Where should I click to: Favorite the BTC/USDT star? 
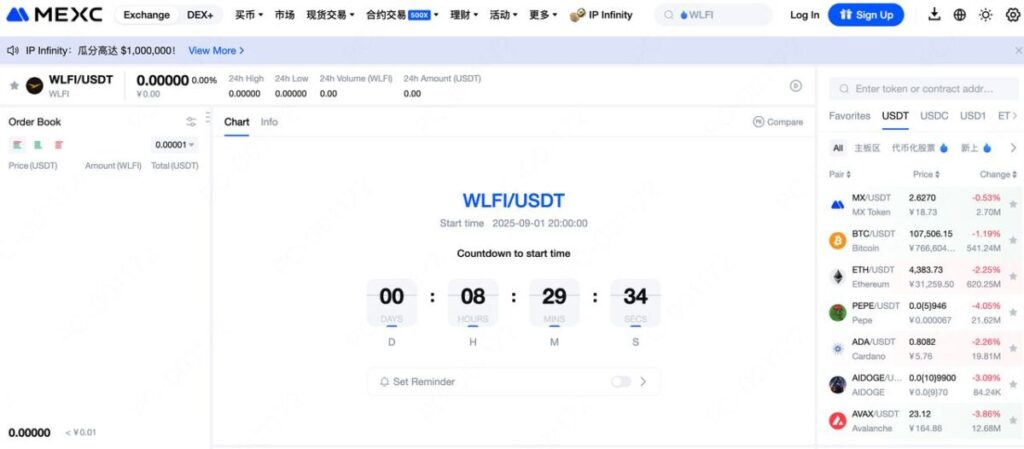click(x=1013, y=240)
